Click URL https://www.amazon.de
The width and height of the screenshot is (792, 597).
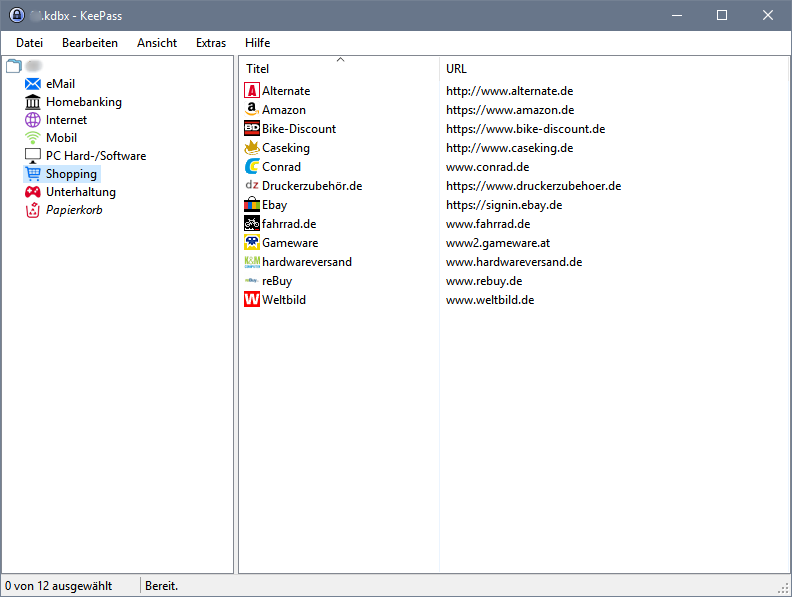tap(510, 110)
